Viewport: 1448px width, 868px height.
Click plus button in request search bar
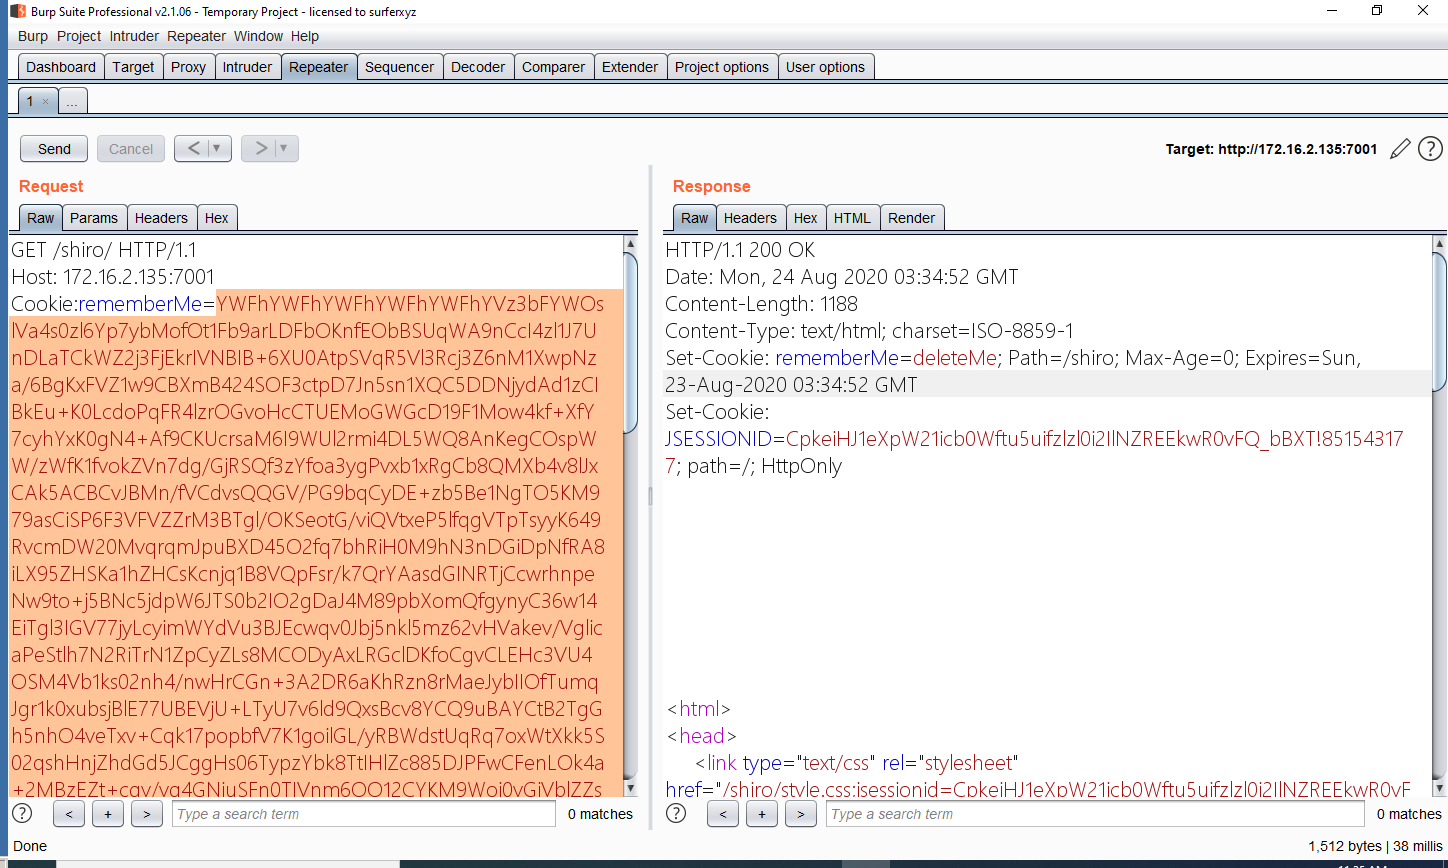(107, 814)
